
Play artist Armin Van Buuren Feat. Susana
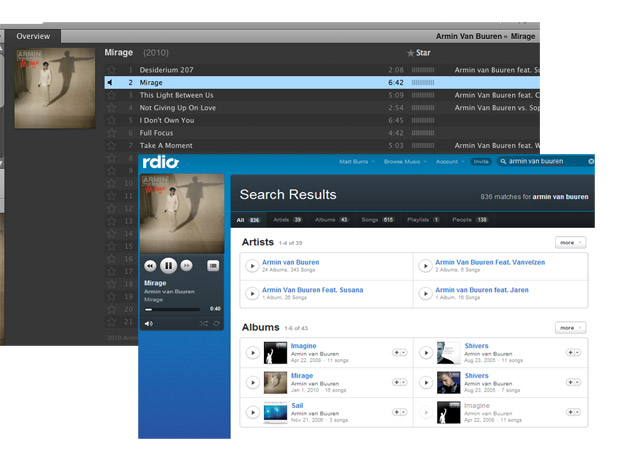tap(252, 294)
